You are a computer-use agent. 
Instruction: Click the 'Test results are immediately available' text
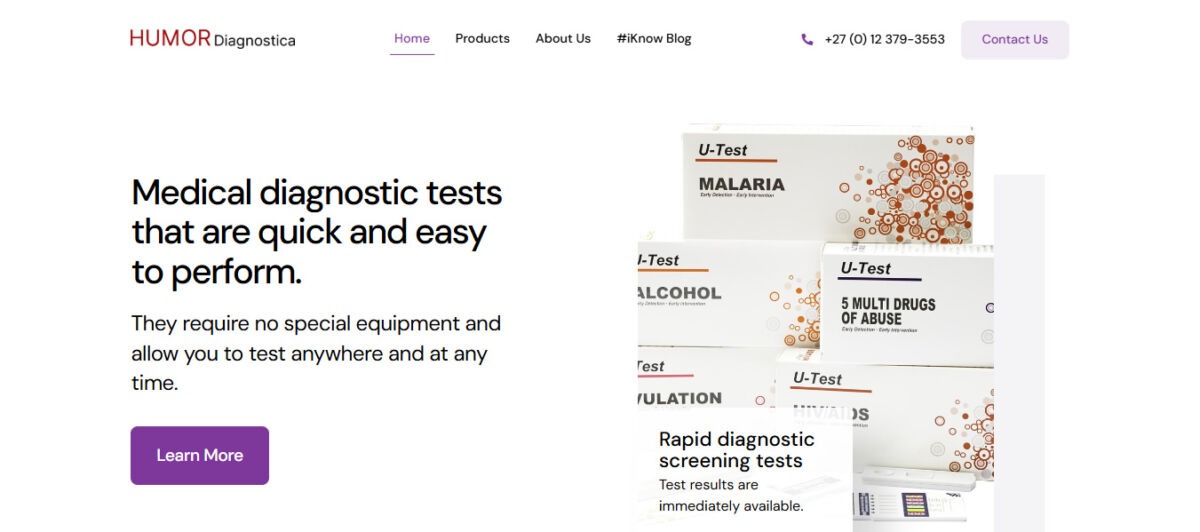(731, 495)
